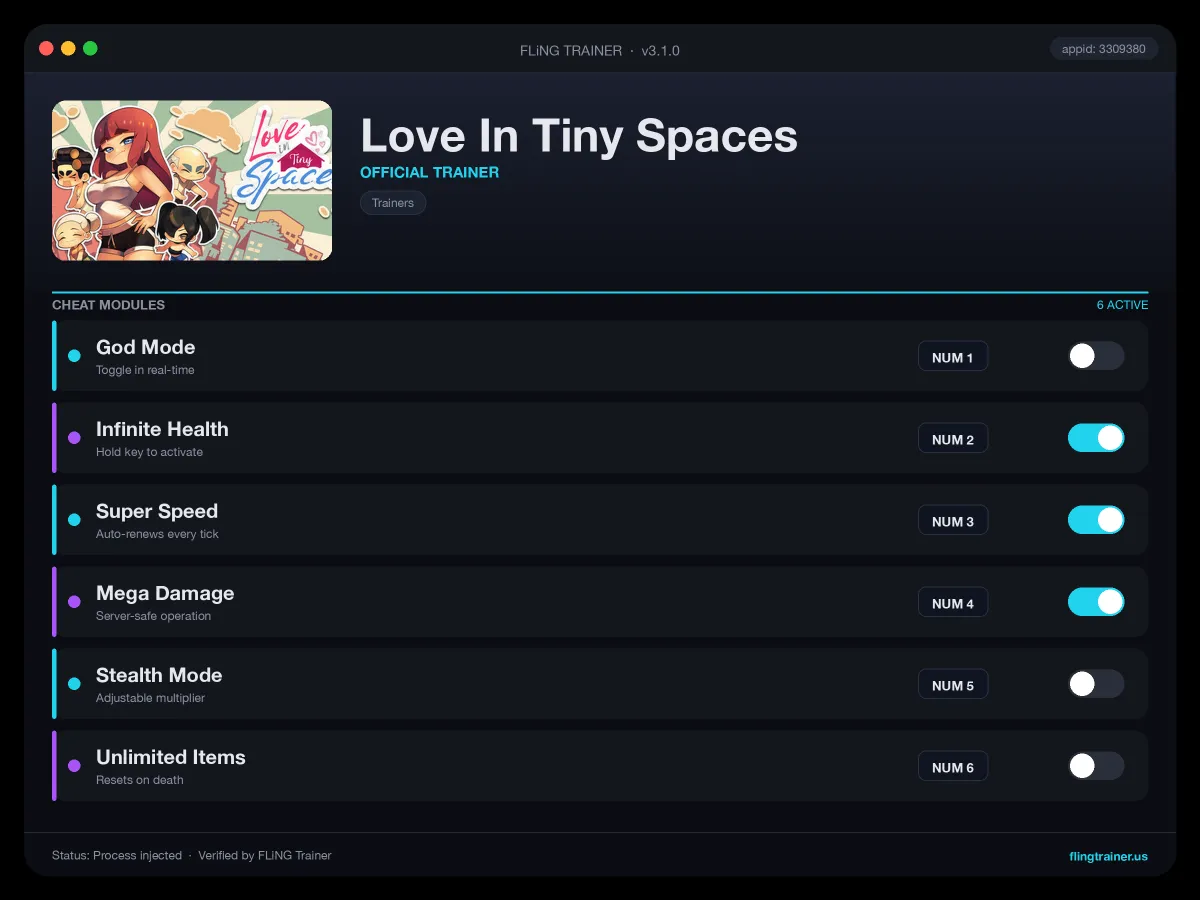
Task: Click the green maximize window button
Action: click(90, 48)
